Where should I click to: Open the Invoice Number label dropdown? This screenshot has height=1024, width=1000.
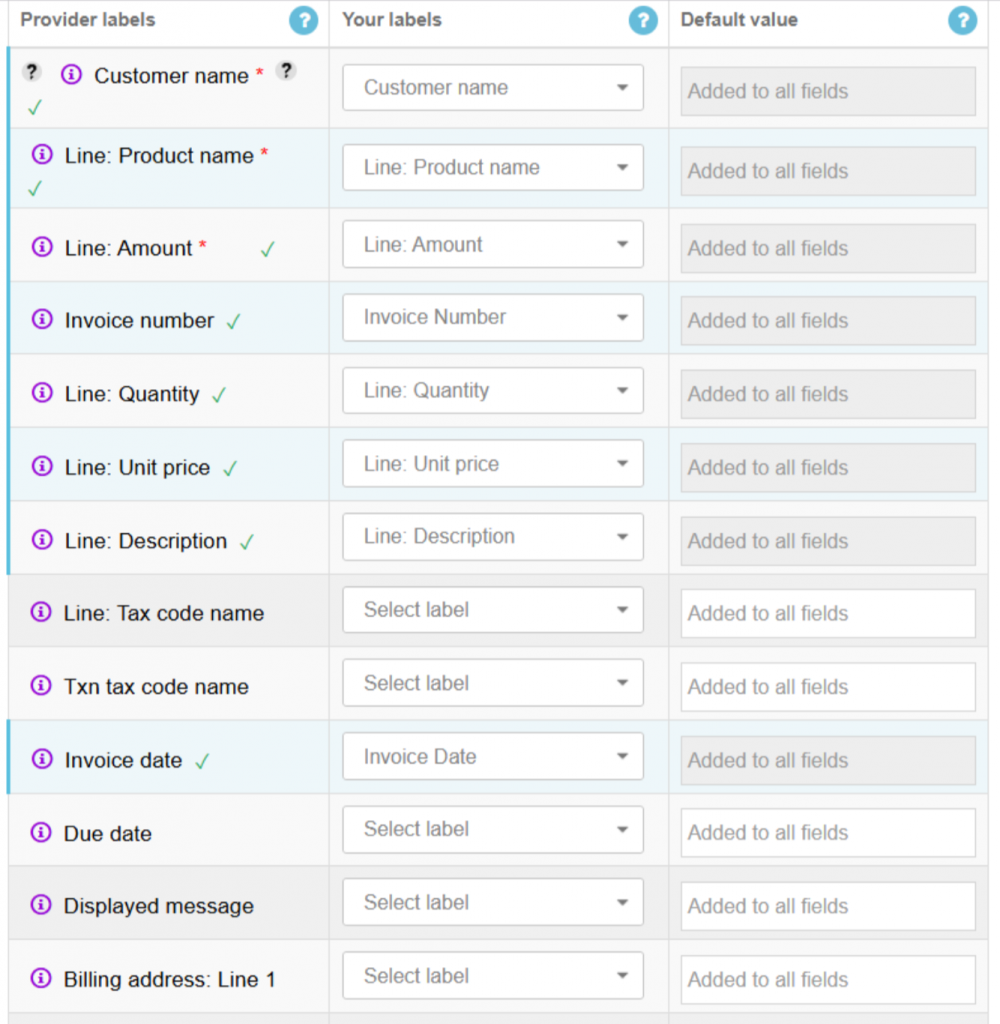pyautogui.click(x=493, y=318)
